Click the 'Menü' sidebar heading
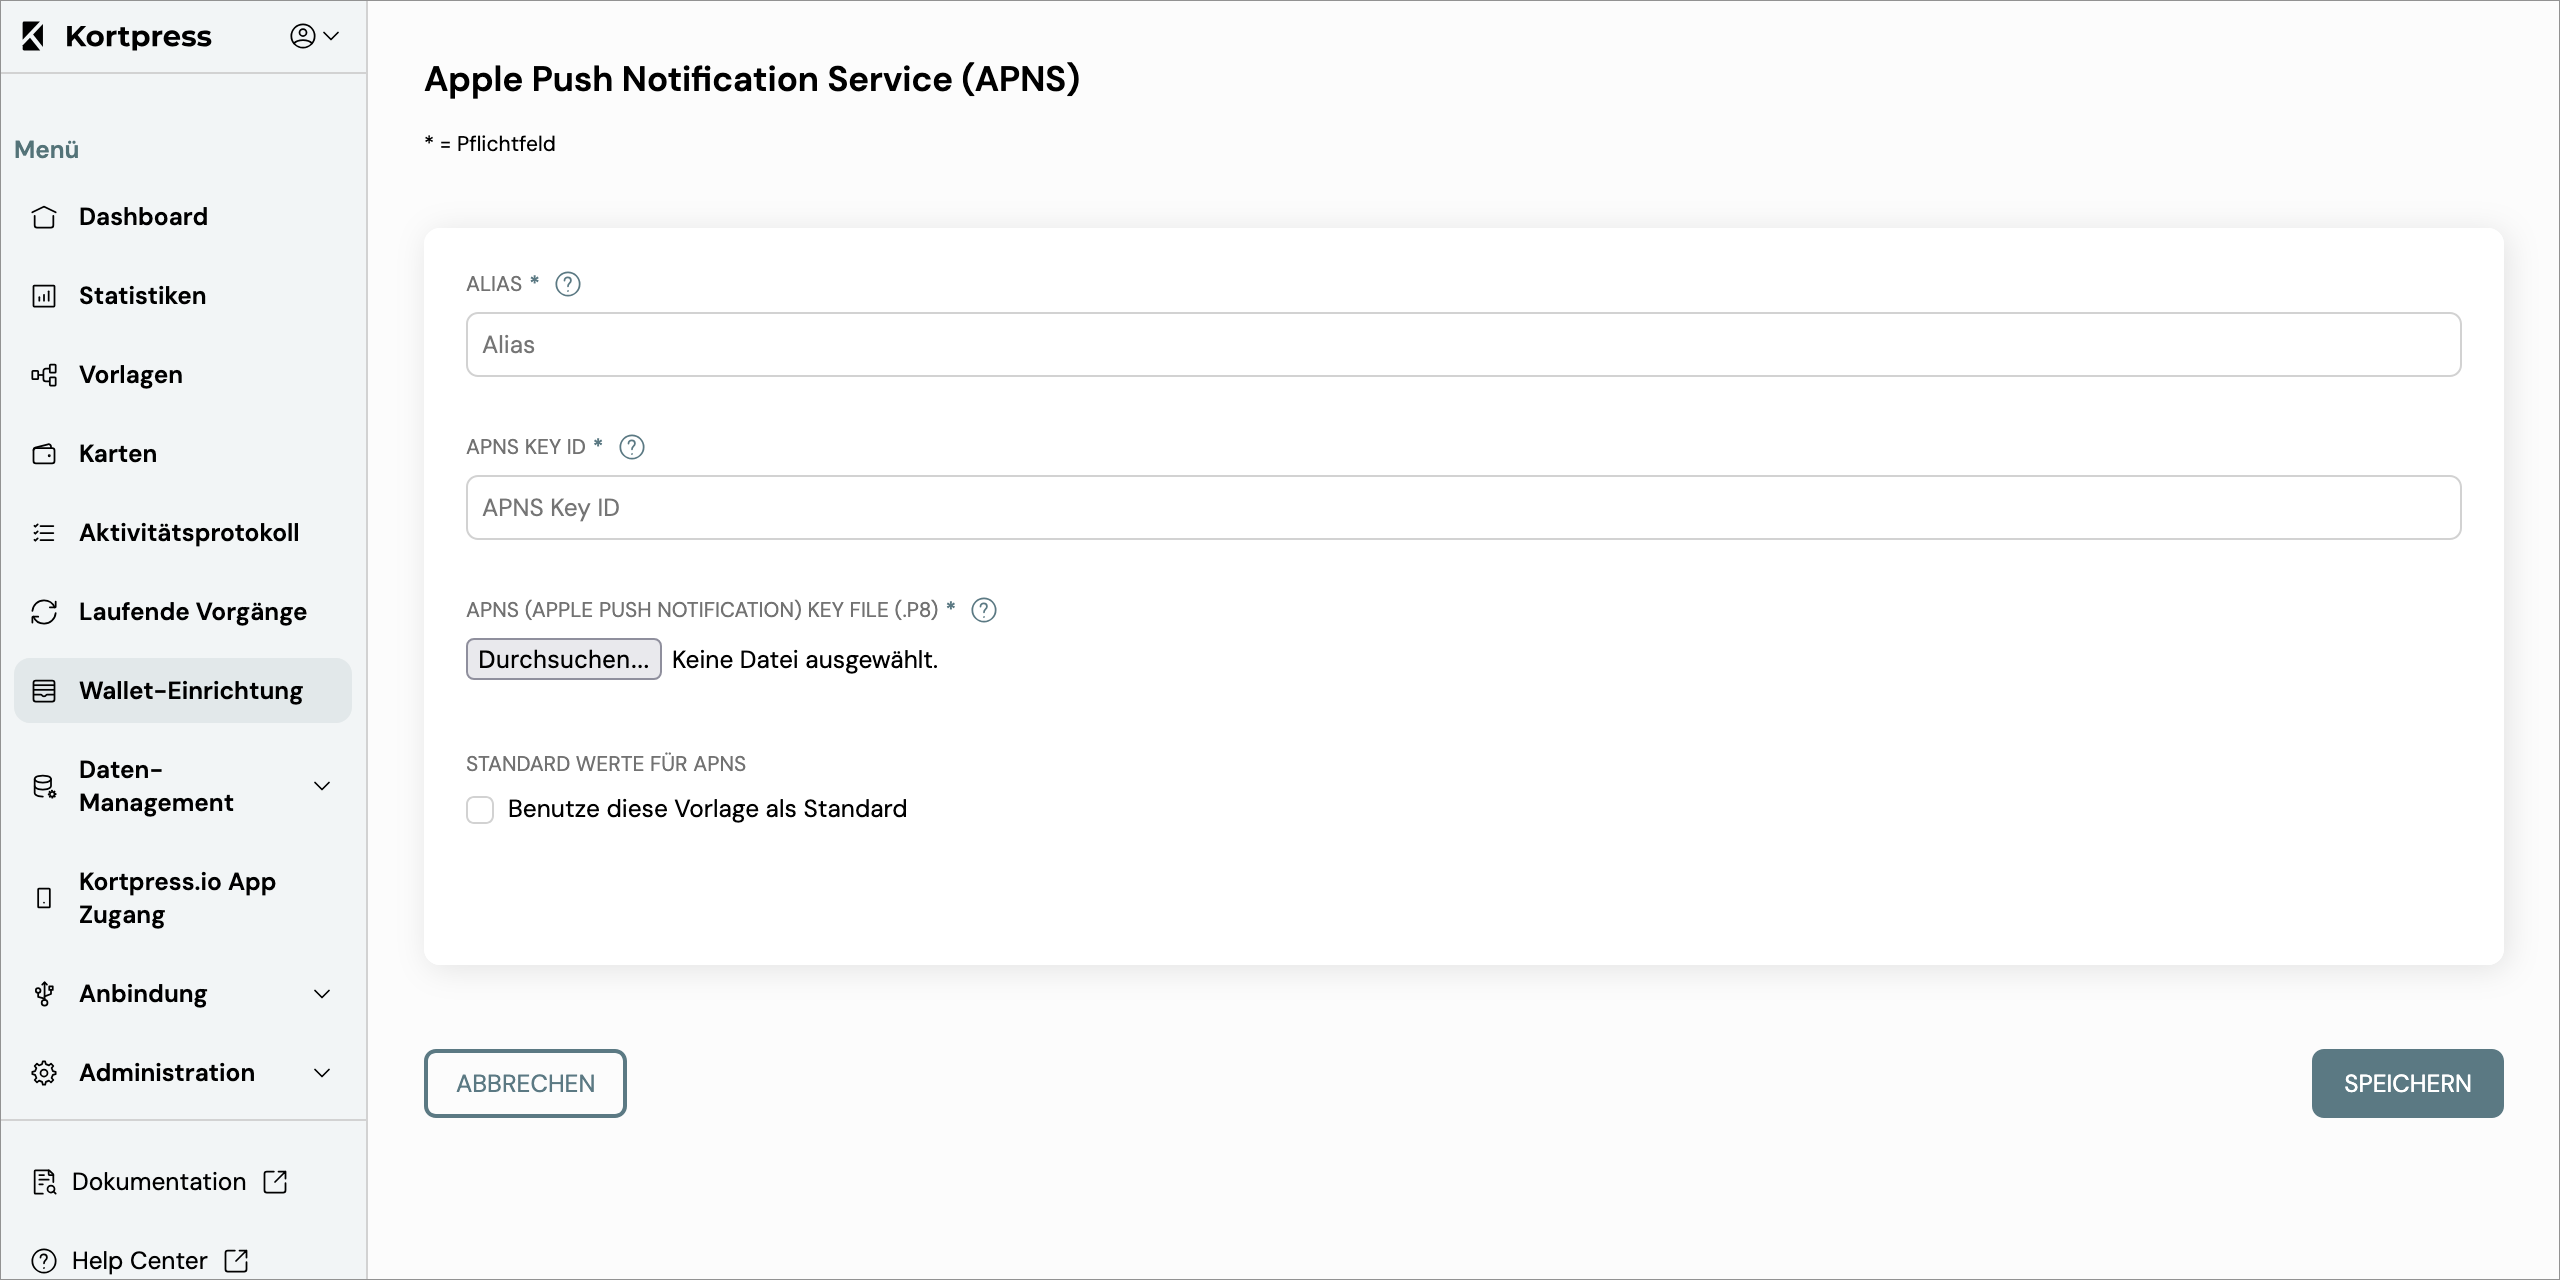The width and height of the screenshot is (2560, 1280). tap(46, 150)
